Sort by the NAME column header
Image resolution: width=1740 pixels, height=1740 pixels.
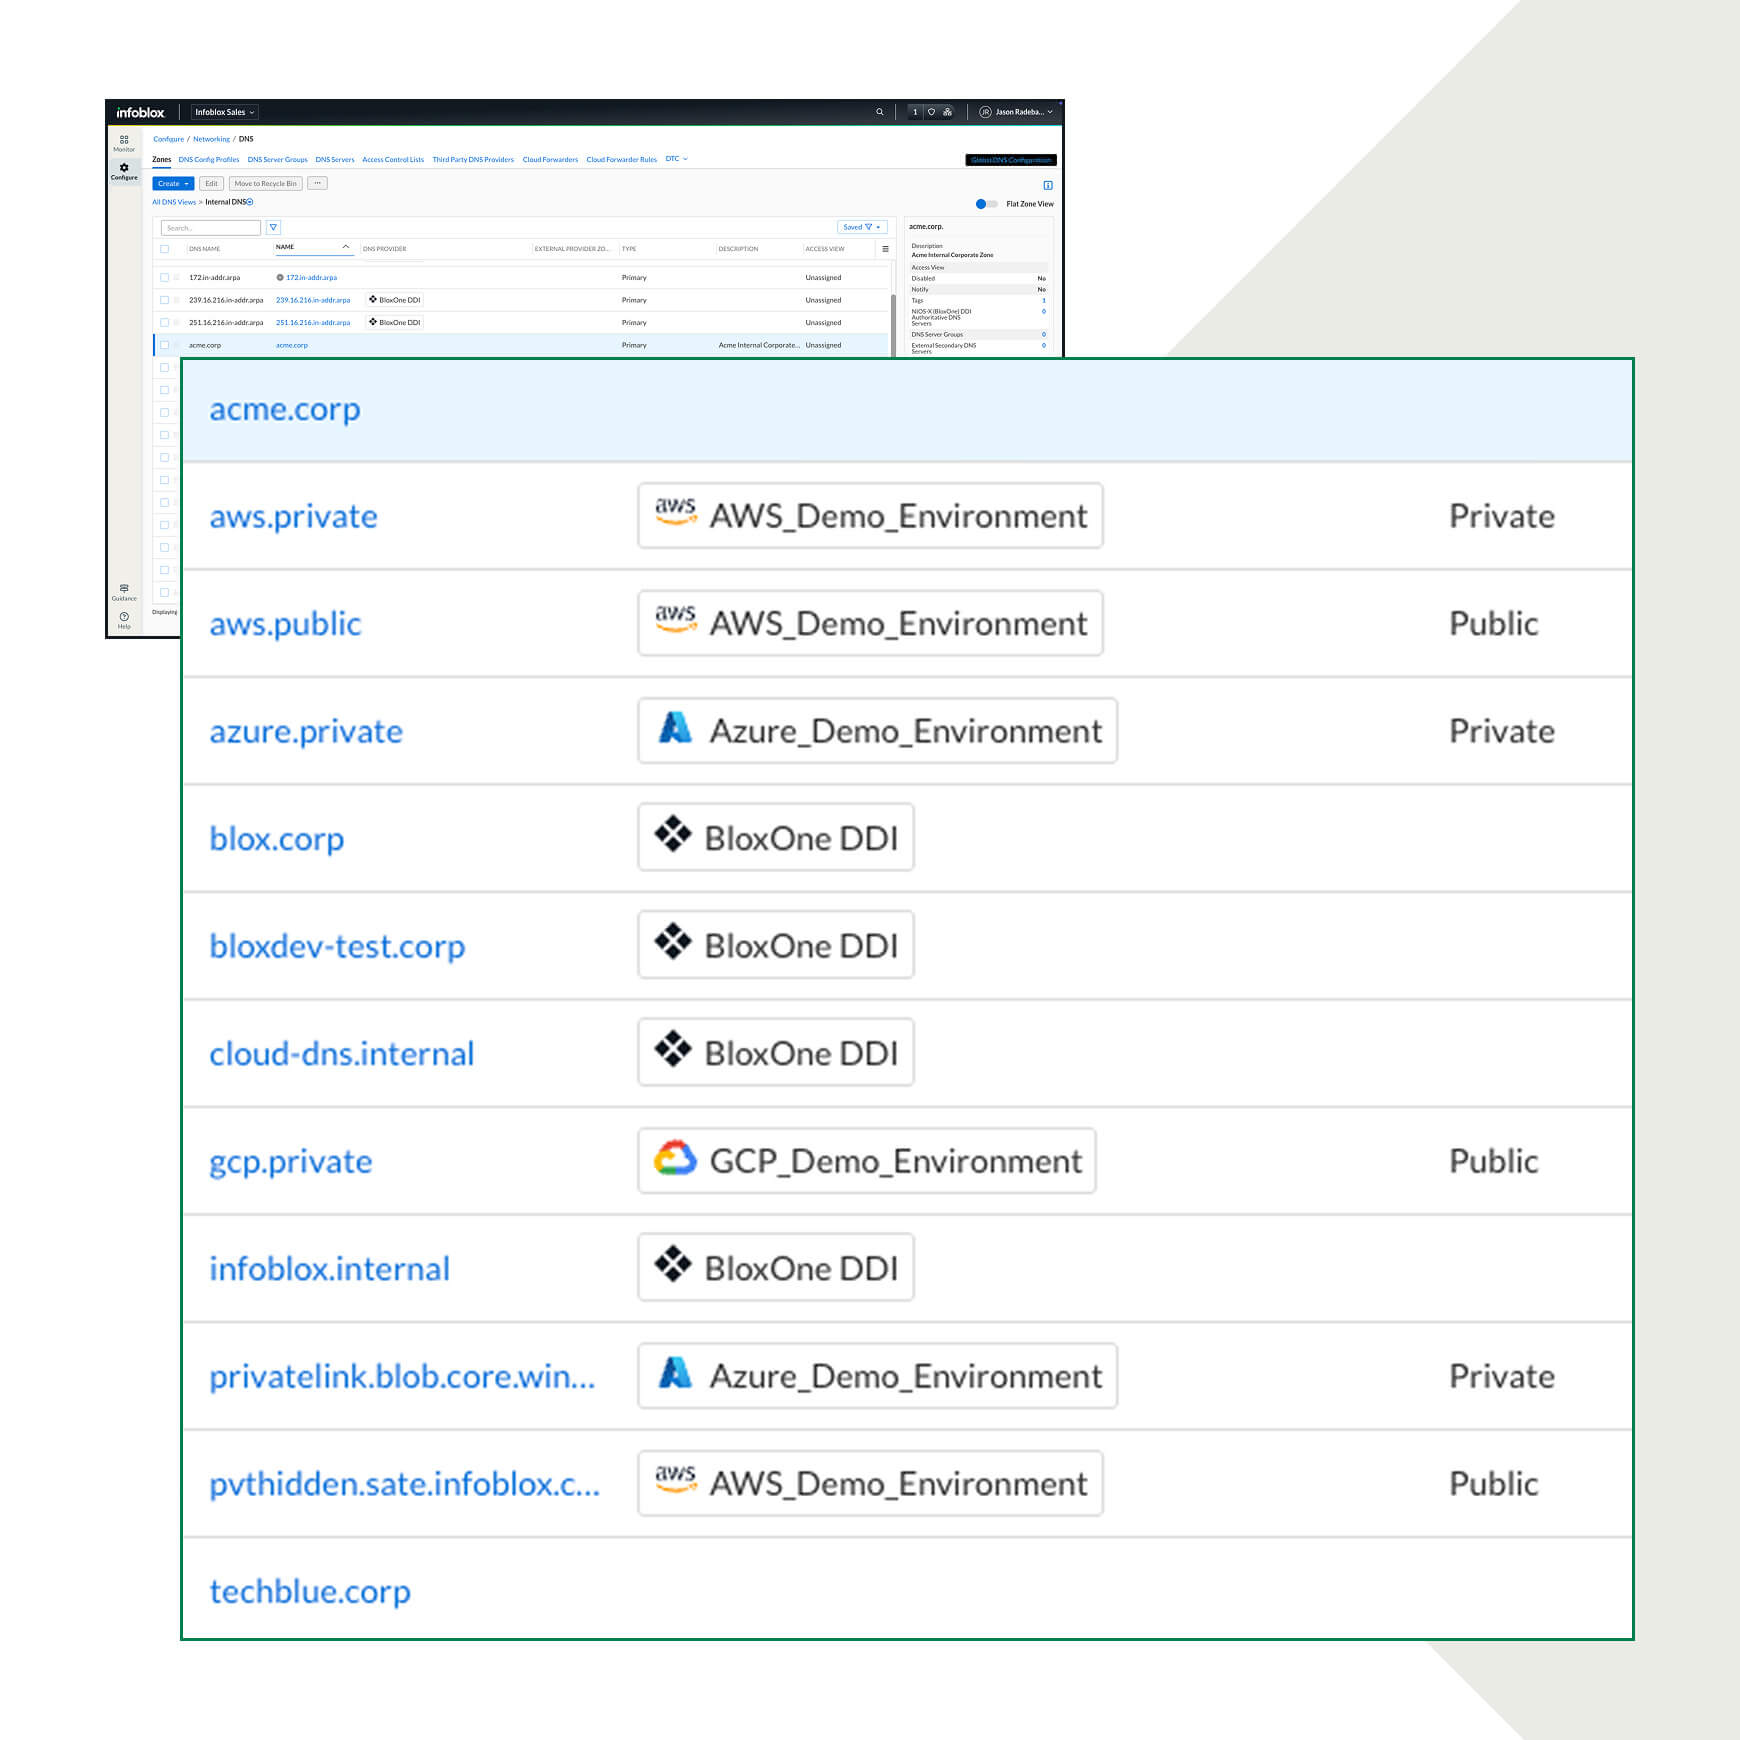[x=313, y=247]
